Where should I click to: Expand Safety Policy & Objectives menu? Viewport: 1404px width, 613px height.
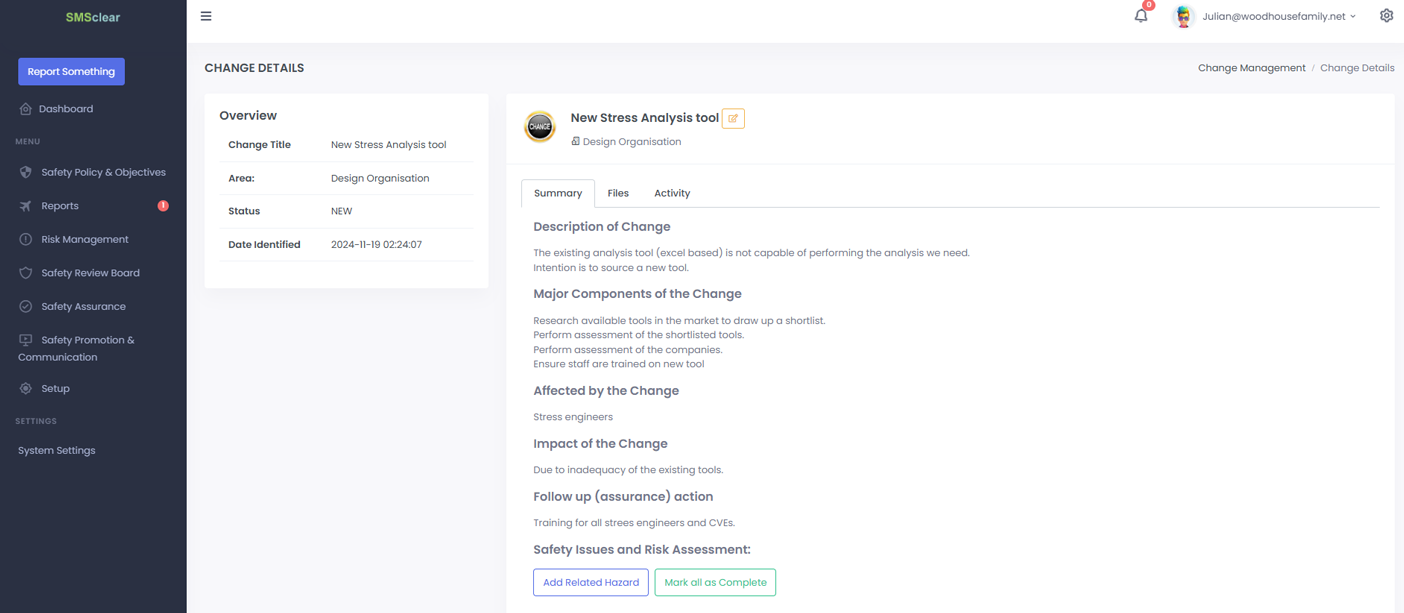pyautogui.click(x=103, y=172)
